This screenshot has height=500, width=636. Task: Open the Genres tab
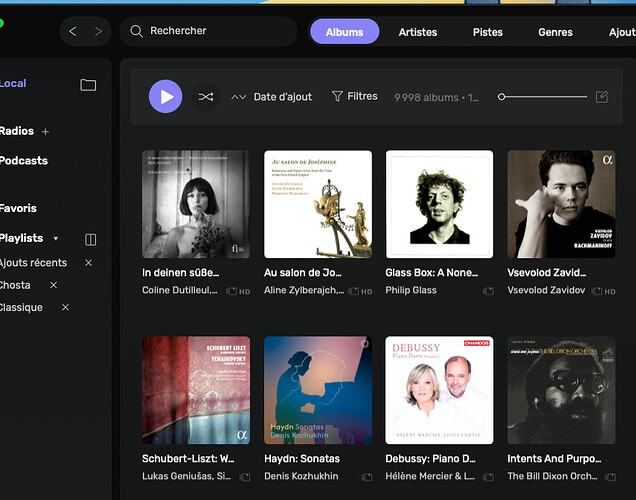(x=555, y=32)
